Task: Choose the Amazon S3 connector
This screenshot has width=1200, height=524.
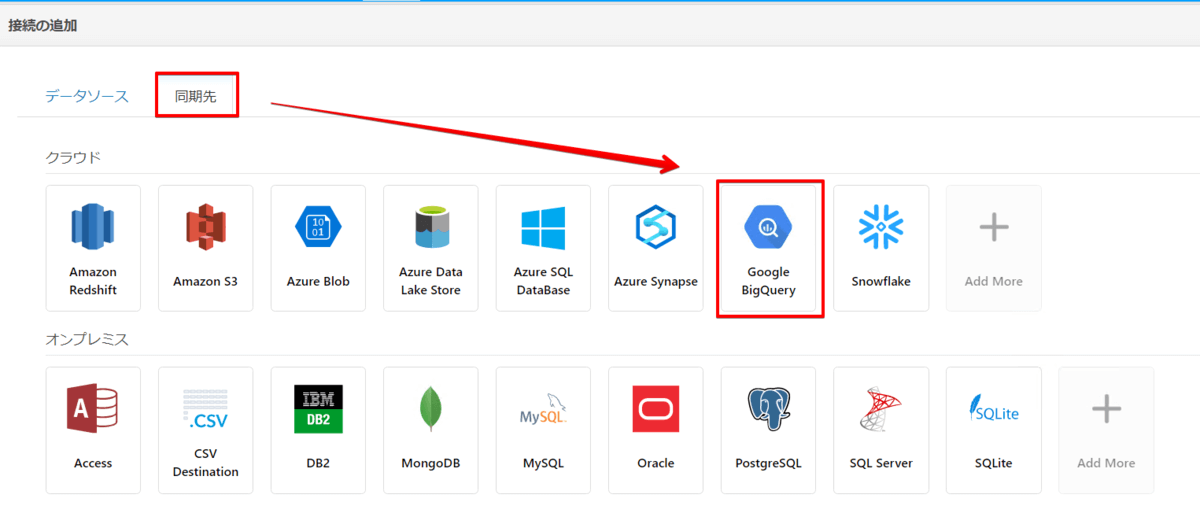Action: [205, 248]
